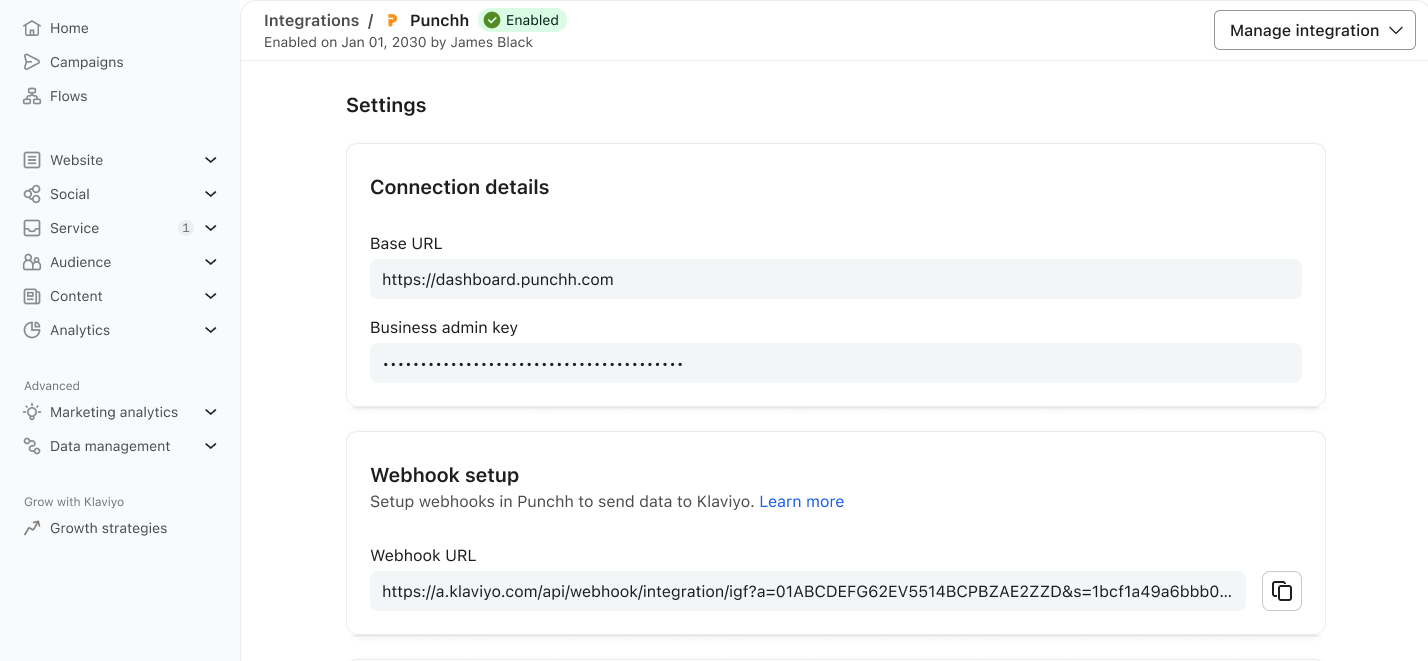Click the Advanced section label
Screen dimensions: 1428x661
point(52,386)
